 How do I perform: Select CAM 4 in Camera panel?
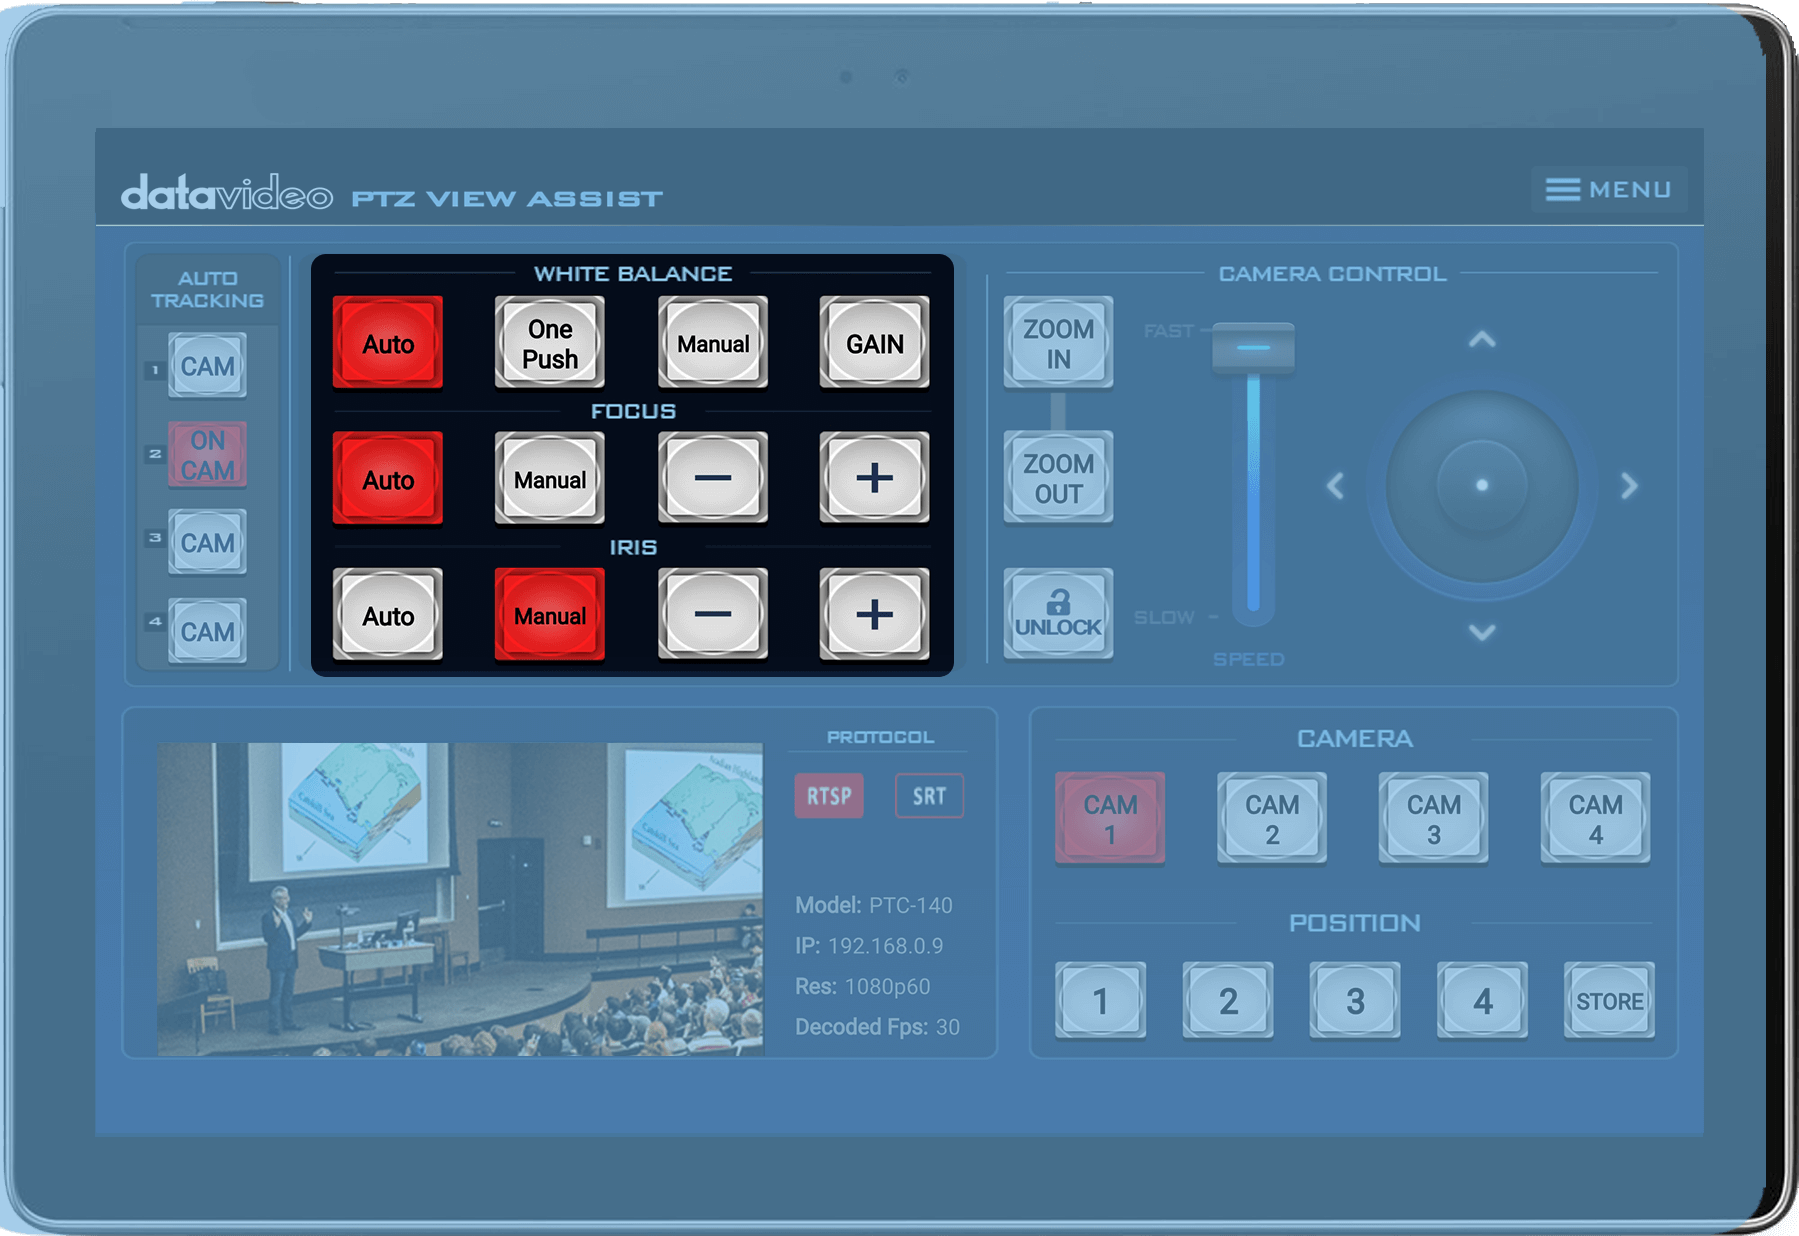(x=1596, y=818)
